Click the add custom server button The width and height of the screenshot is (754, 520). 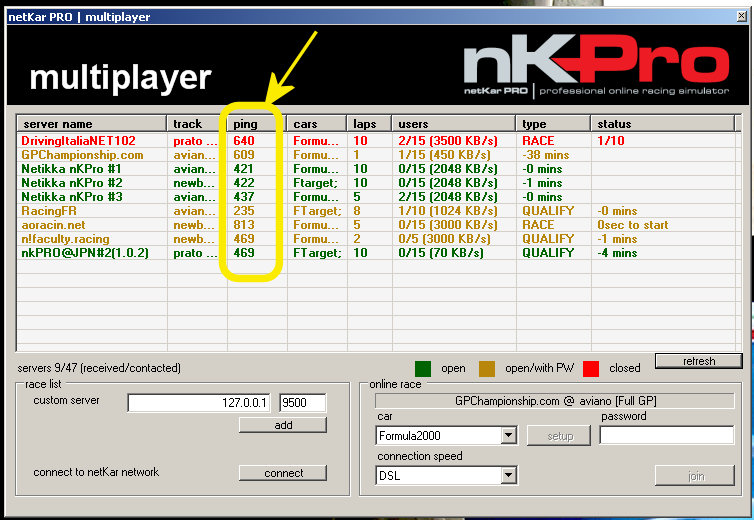click(x=283, y=425)
